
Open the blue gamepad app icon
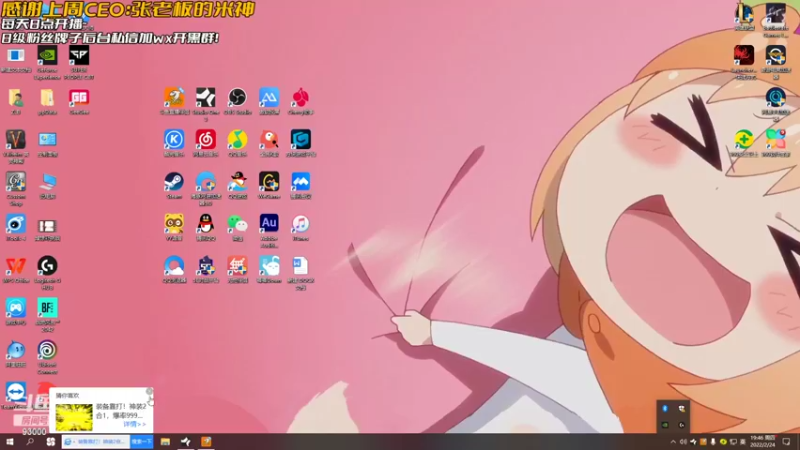click(16, 308)
